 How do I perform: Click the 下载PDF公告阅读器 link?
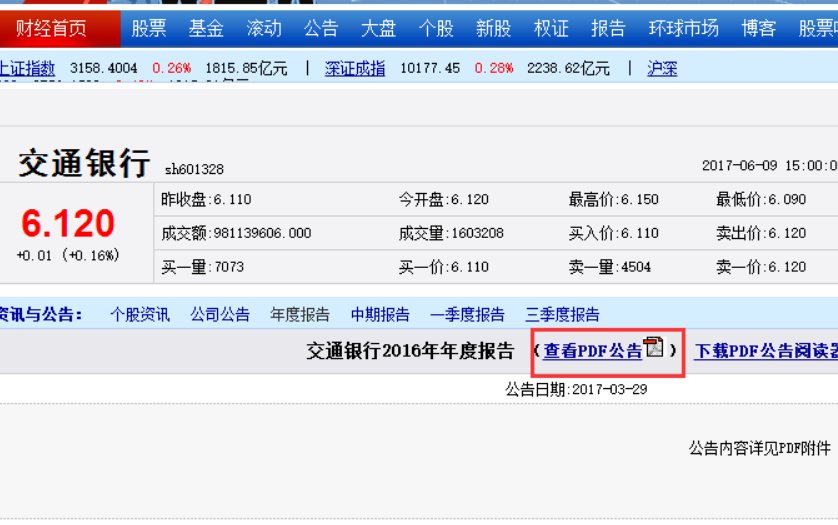[x=766, y=351]
